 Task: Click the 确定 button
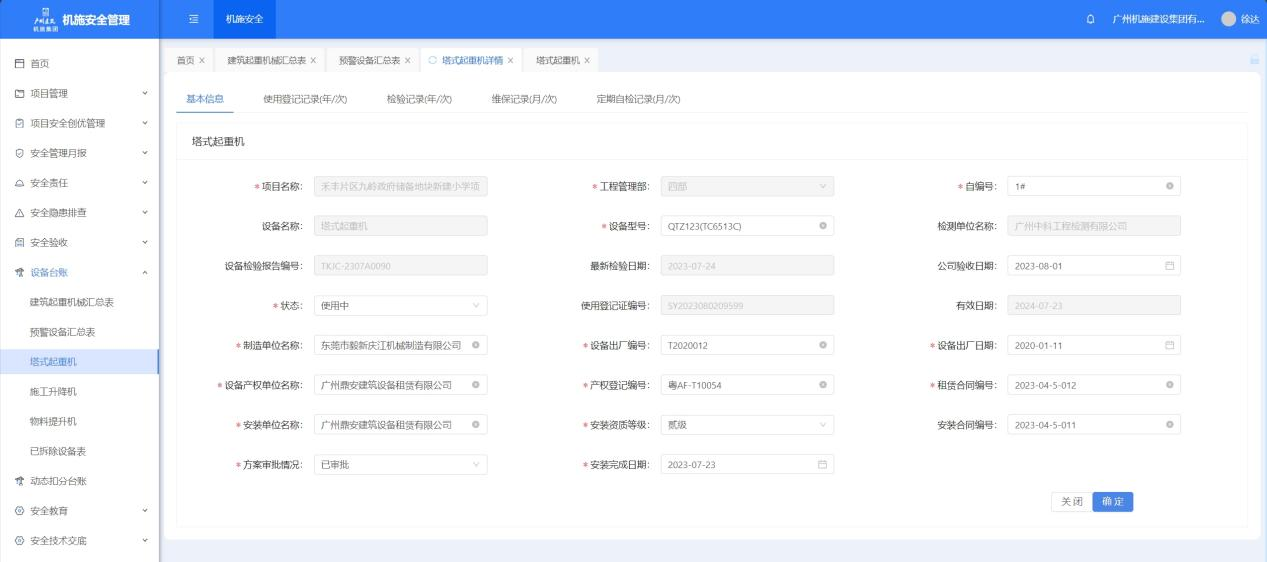pyautogui.click(x=1112, y=502)
